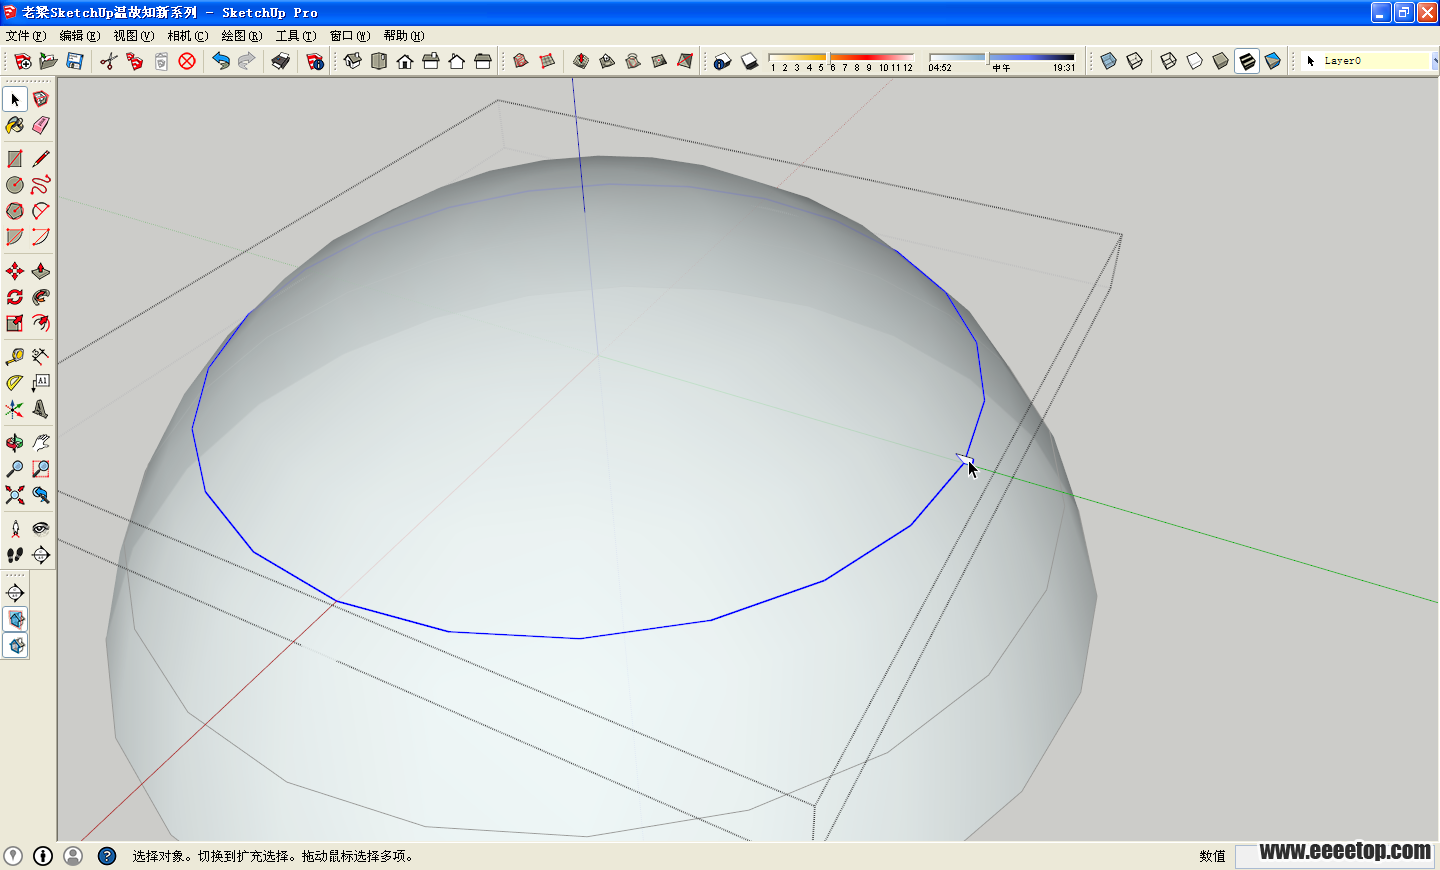The height and width of the screenshot is (870, 1440).
Task: Select the Text label tool
Action: (41, 383)
